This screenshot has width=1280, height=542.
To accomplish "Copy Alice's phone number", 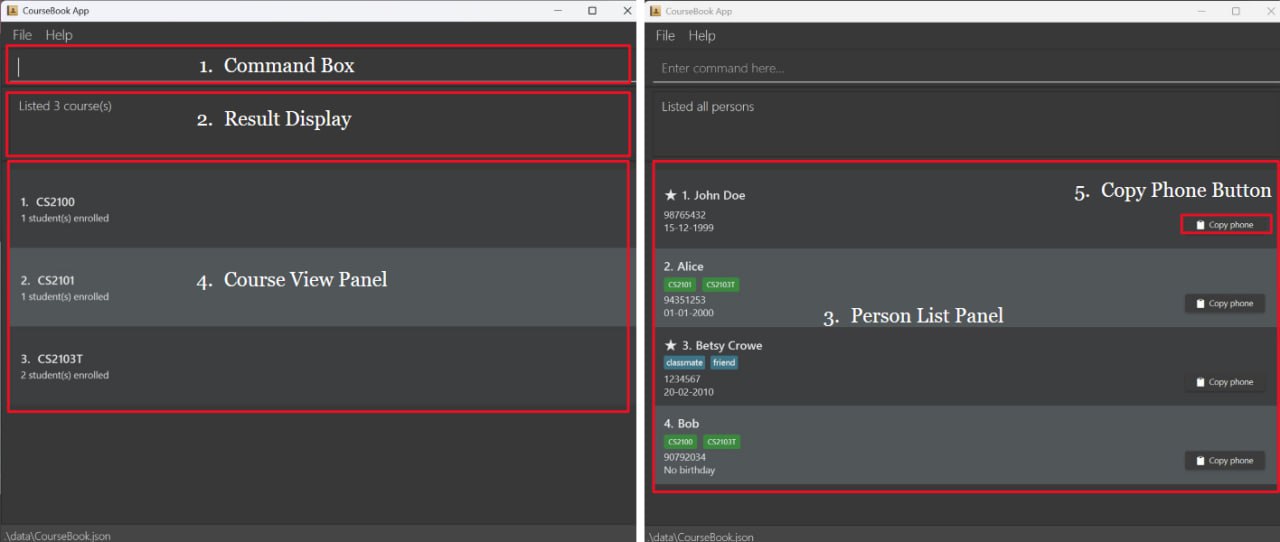I will coord(1225,303).
